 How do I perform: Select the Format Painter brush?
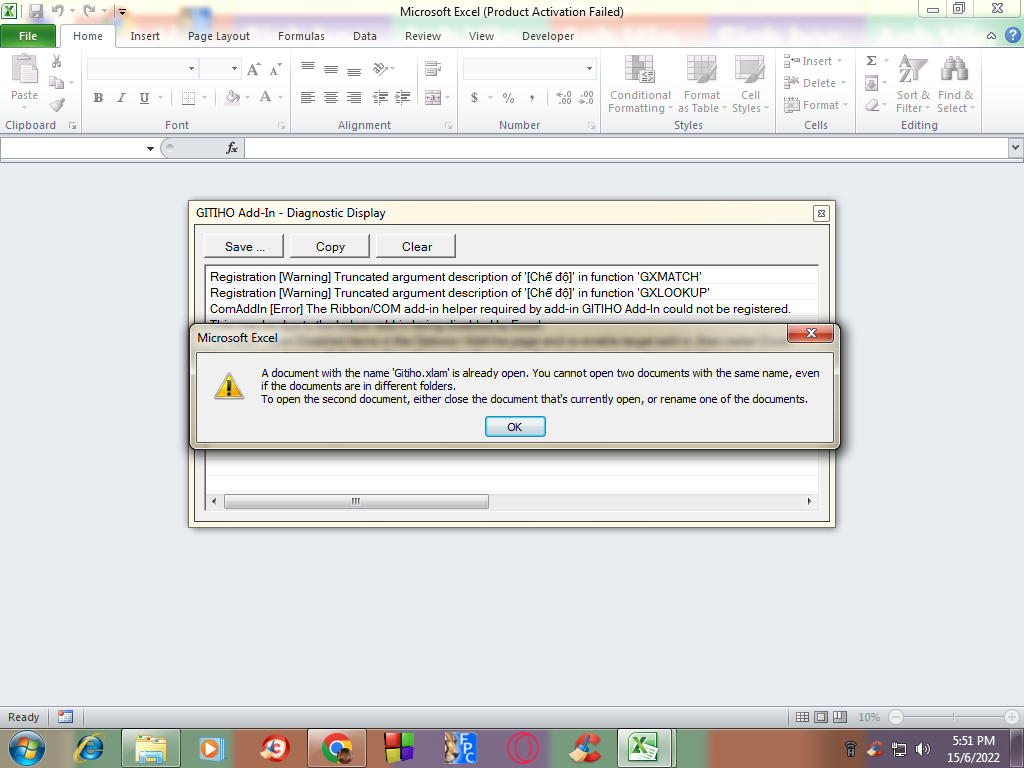pos(57,104)
